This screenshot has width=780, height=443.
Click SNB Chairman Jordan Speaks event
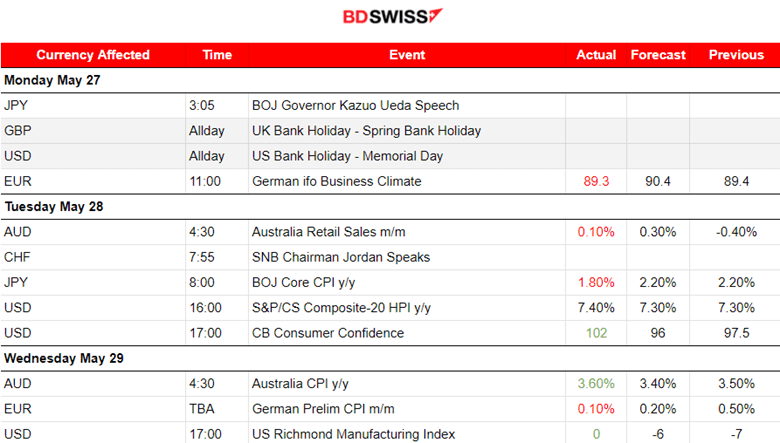click(x=341, y=257)
